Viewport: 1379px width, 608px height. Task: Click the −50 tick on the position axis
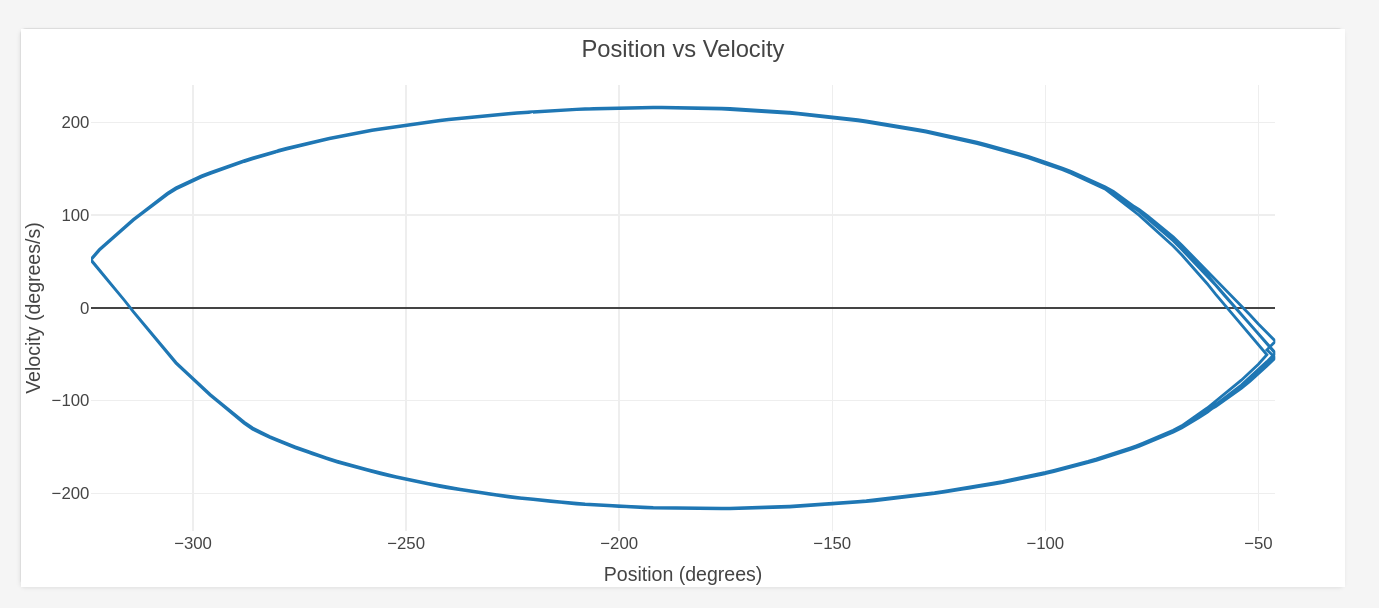coord(1258,544)
